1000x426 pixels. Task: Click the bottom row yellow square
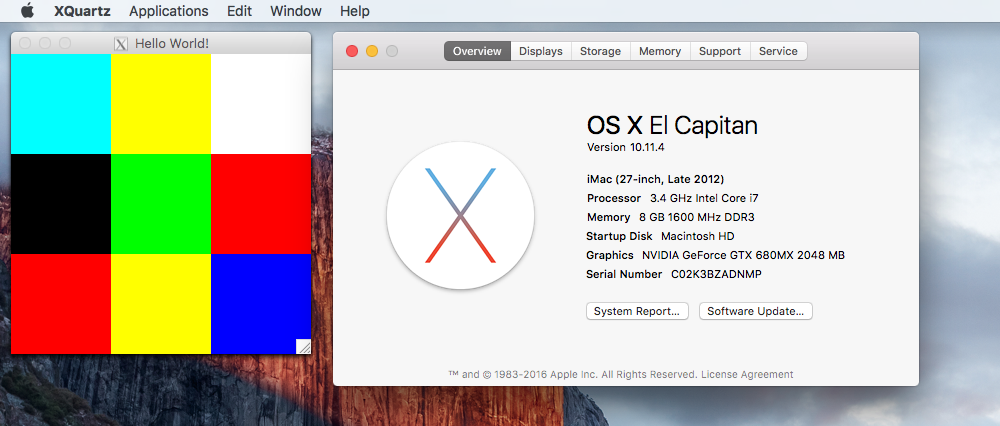pyautogui.click(x=161, y=304)
